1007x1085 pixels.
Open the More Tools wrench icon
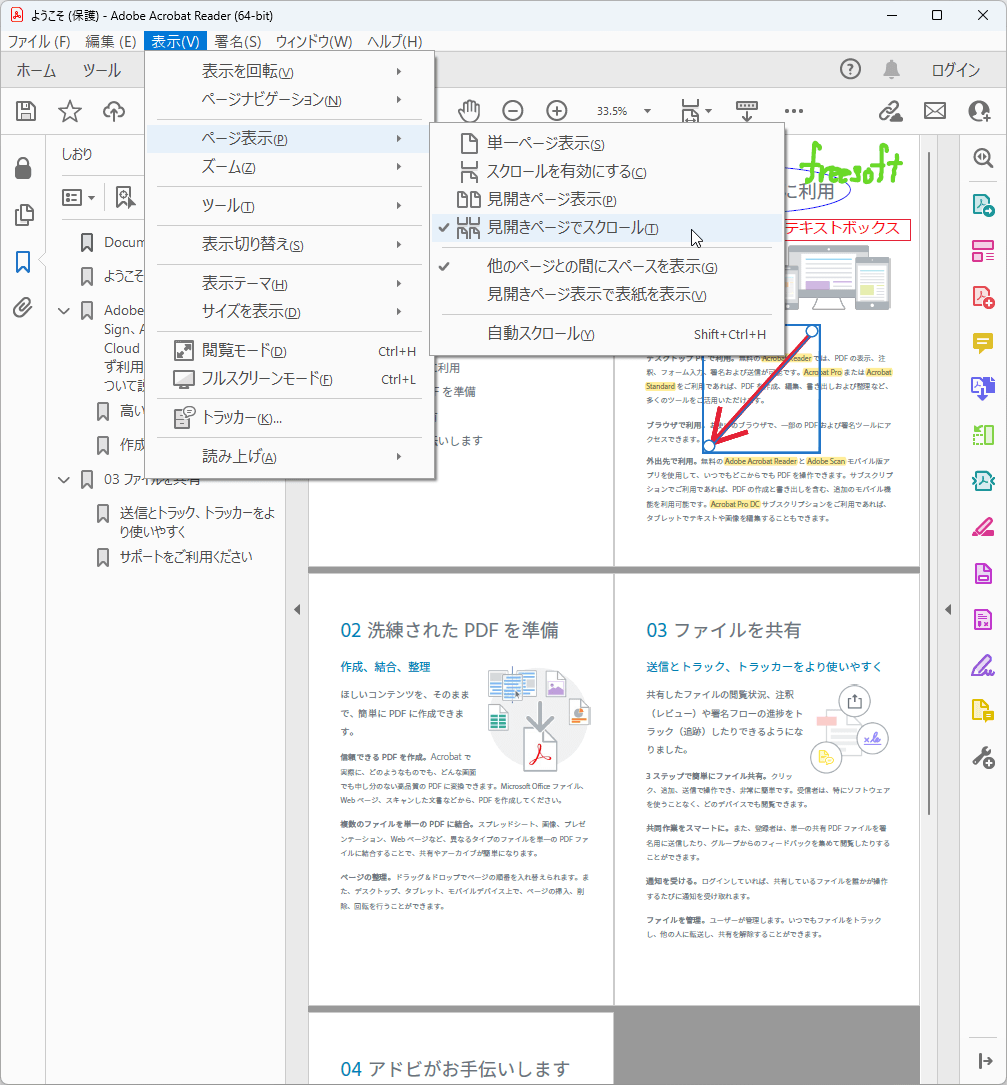983,758
